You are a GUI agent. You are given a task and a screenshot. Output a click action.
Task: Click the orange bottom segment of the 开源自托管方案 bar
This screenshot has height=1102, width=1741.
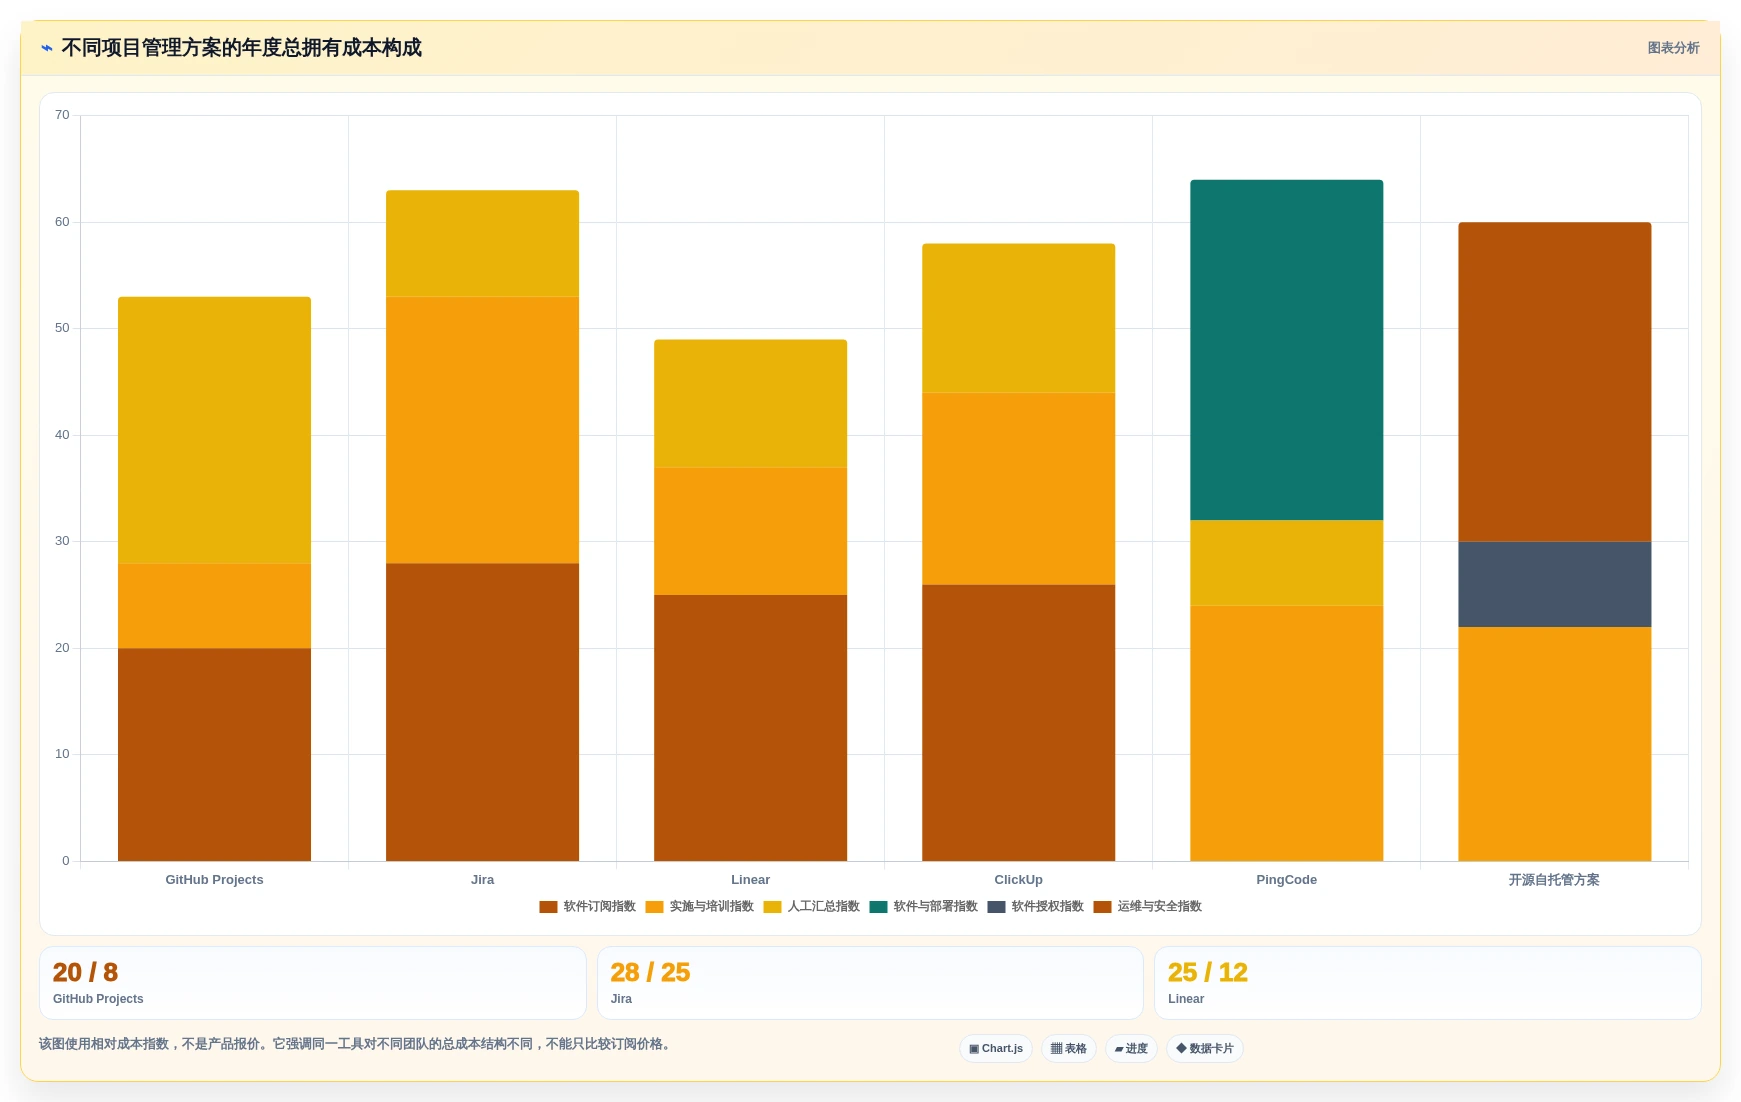[x=1554, y=744]
